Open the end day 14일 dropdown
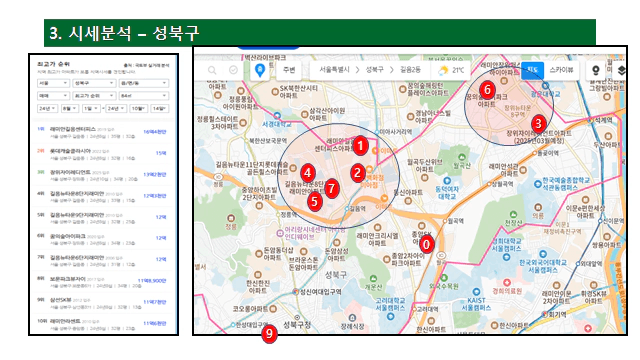The height and width of the screenshot is (360, 640). pyautogui.click(x=159, y=109)
